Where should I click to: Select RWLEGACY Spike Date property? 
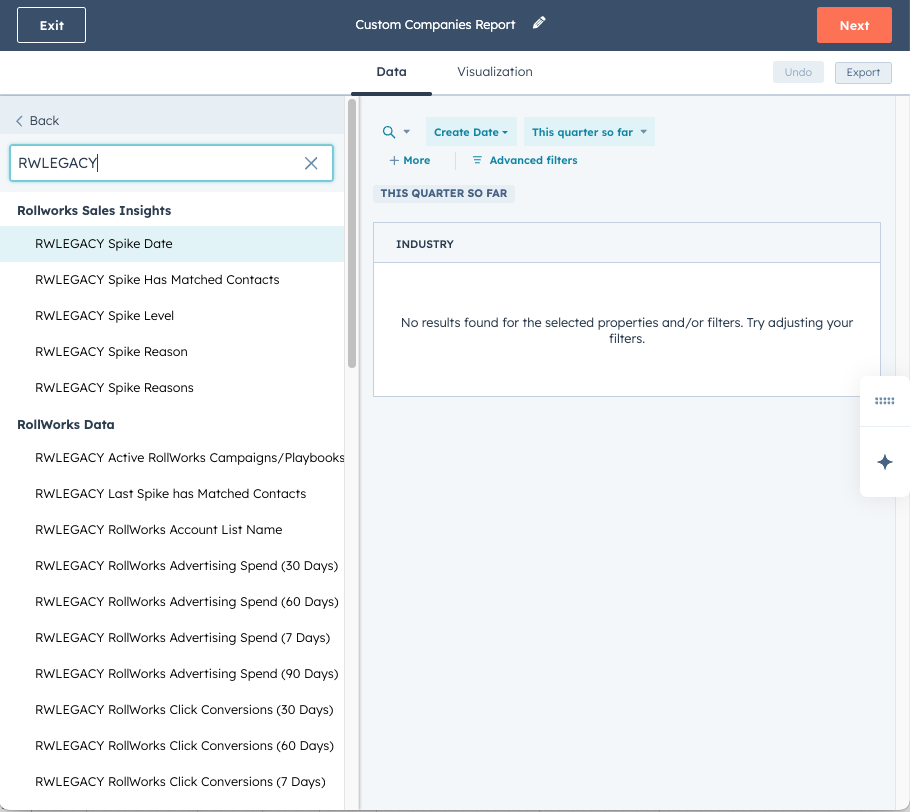(104, 244)
